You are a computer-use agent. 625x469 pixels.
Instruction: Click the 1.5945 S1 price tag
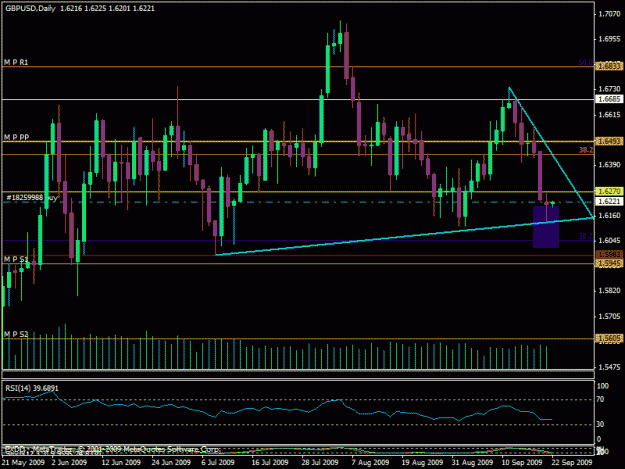pos(609,263)
